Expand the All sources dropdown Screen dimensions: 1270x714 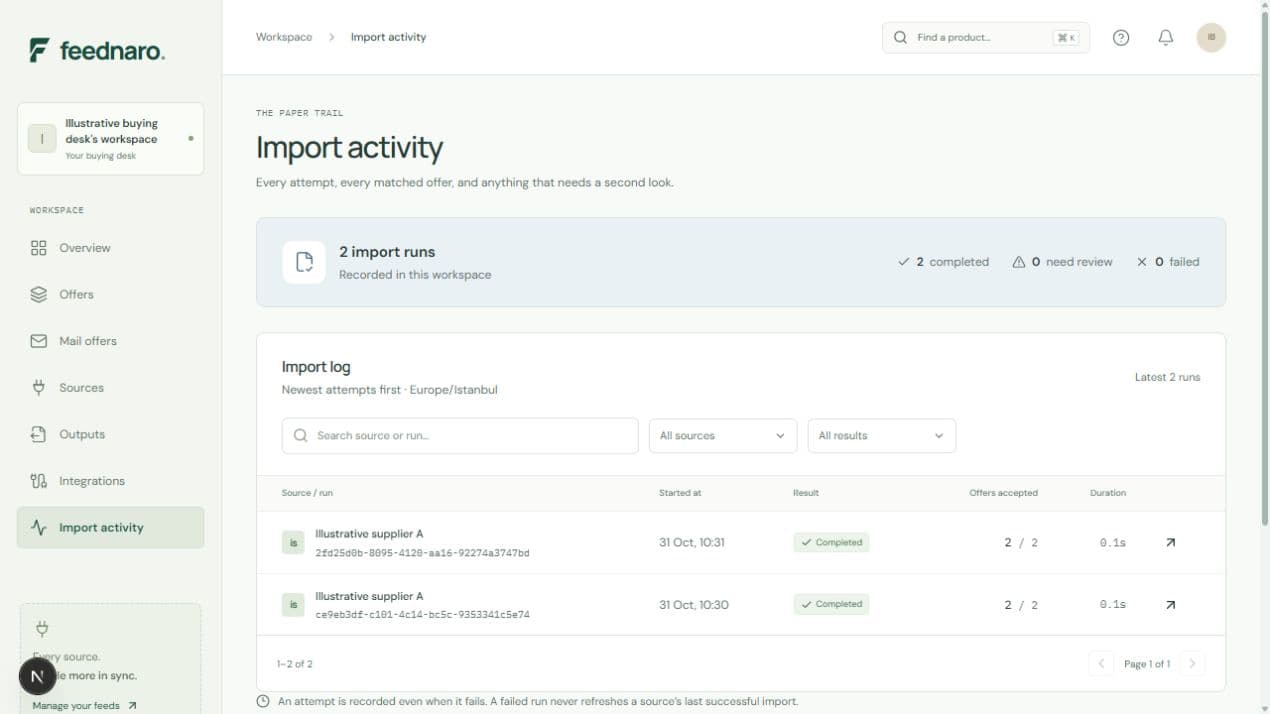pyautogui.click(x=723, y=436)
